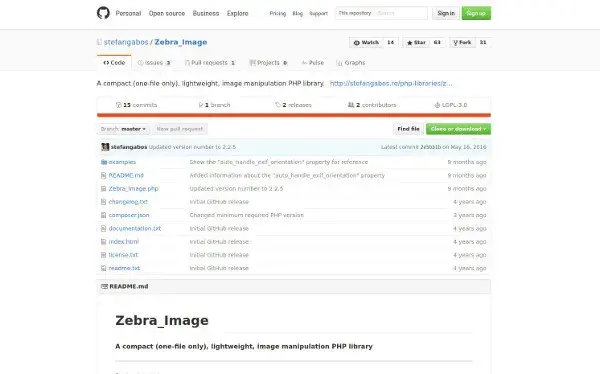This screenshot has height=374, width=600.
Task: Open README.md in file list
Action: [x=126, y=175]
